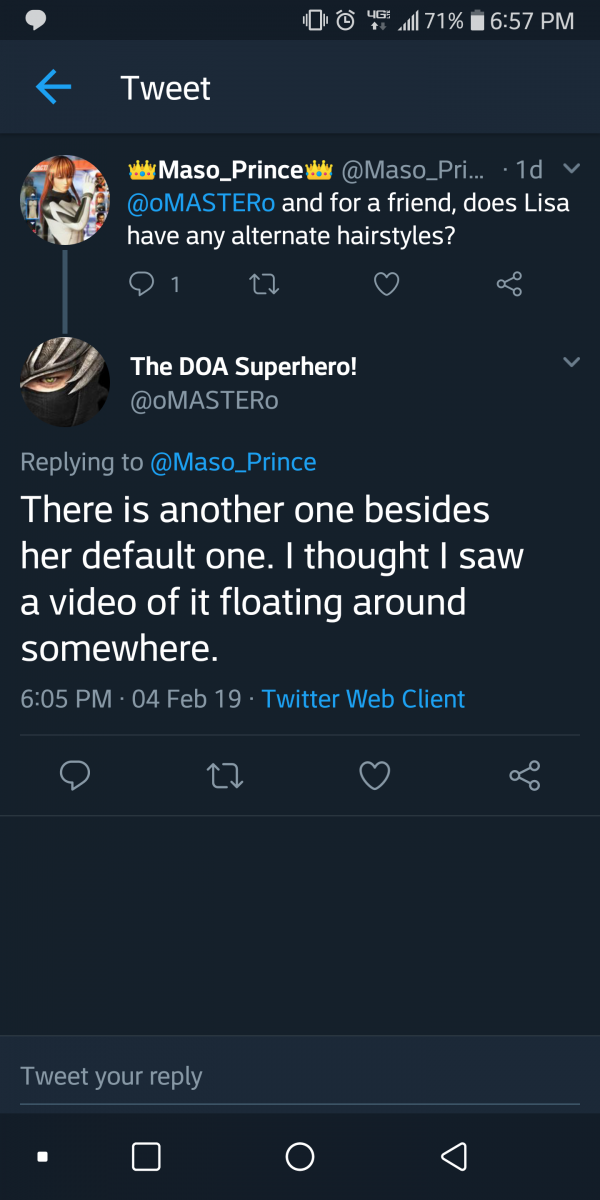The width and height of the screenshot is (600, 1200).
Task: Open the @oMASTERo mention link
Action: [x=200, y=203]
